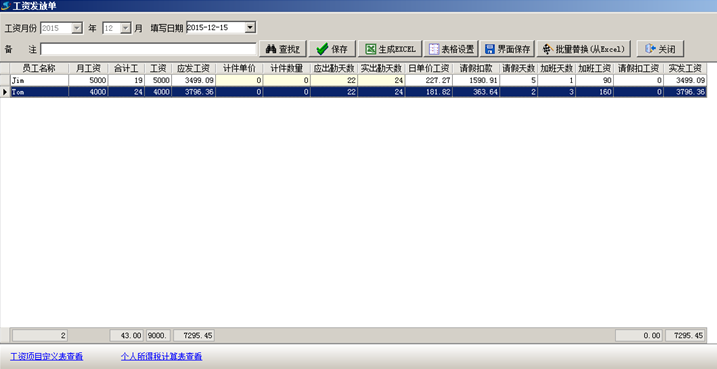Click the floppy disk layout-save icon
The height and width of the screenshot is (369, 717).
[x=490, y=49]
